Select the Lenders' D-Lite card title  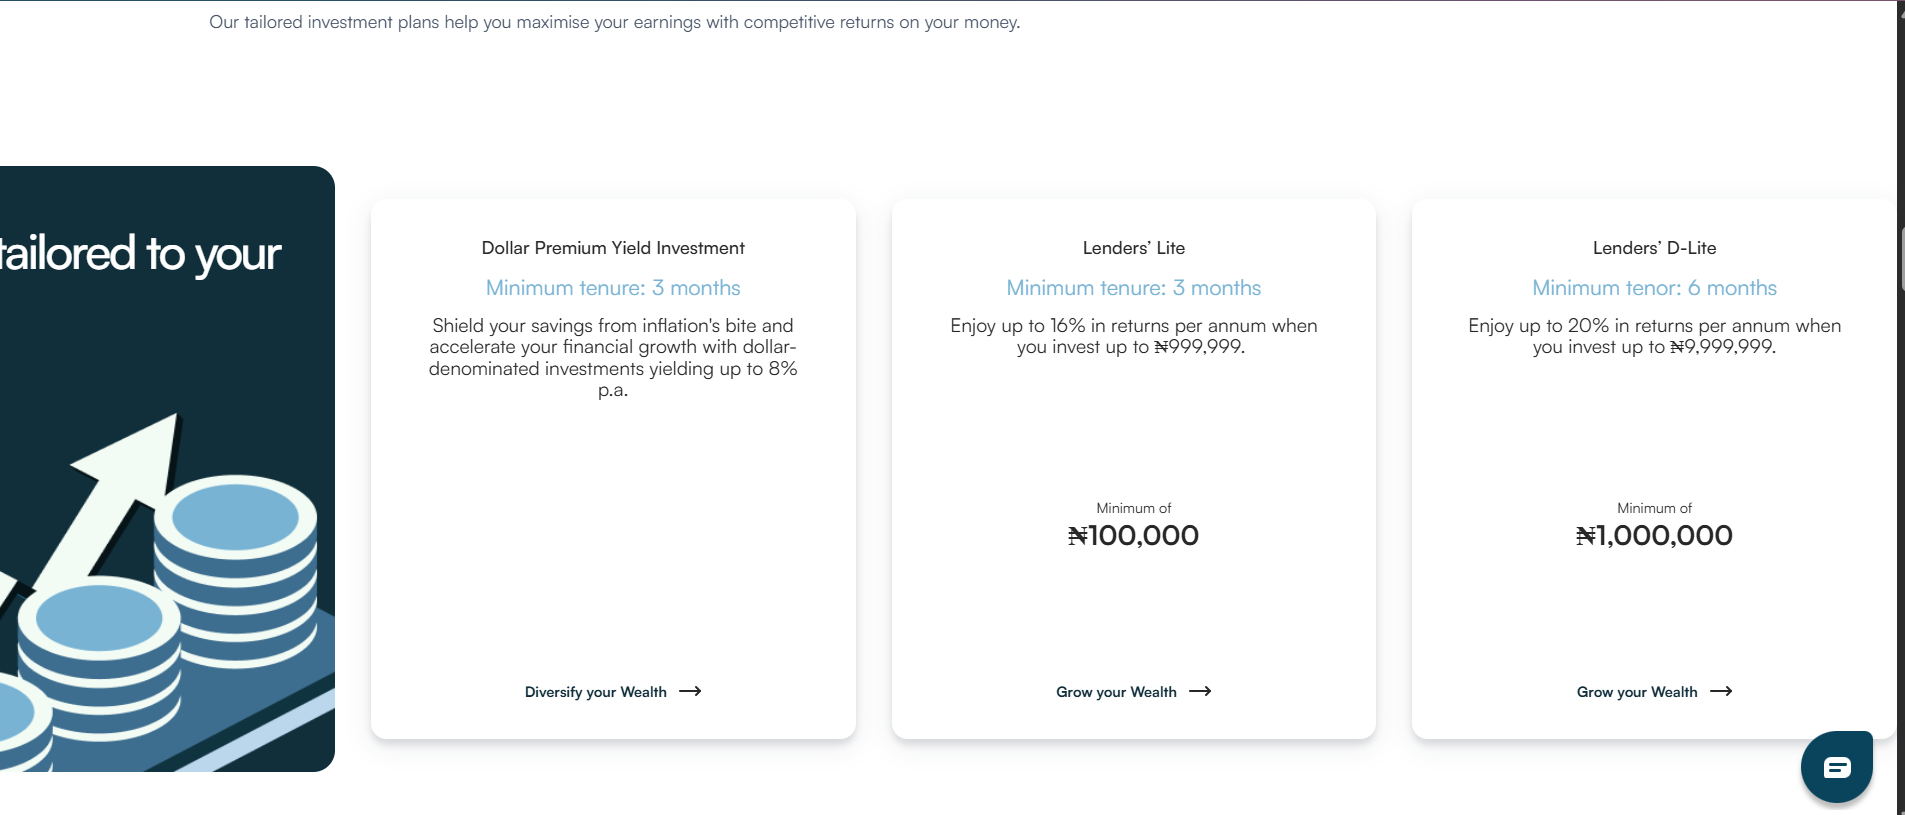click(1654, 248)
